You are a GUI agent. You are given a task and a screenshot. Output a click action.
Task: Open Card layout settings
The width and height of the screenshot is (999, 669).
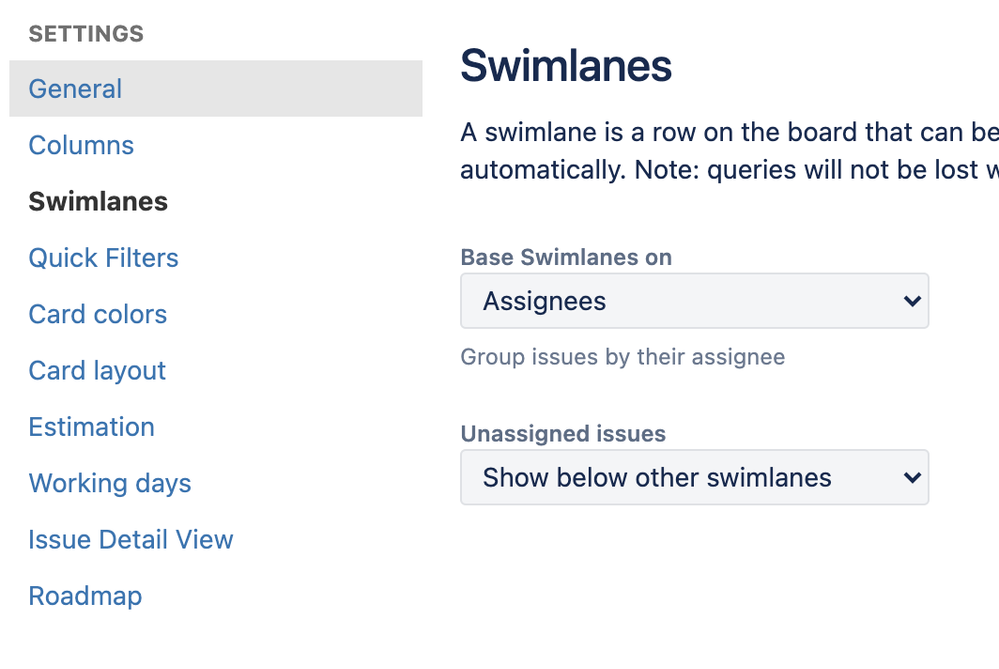coord(97,370)
